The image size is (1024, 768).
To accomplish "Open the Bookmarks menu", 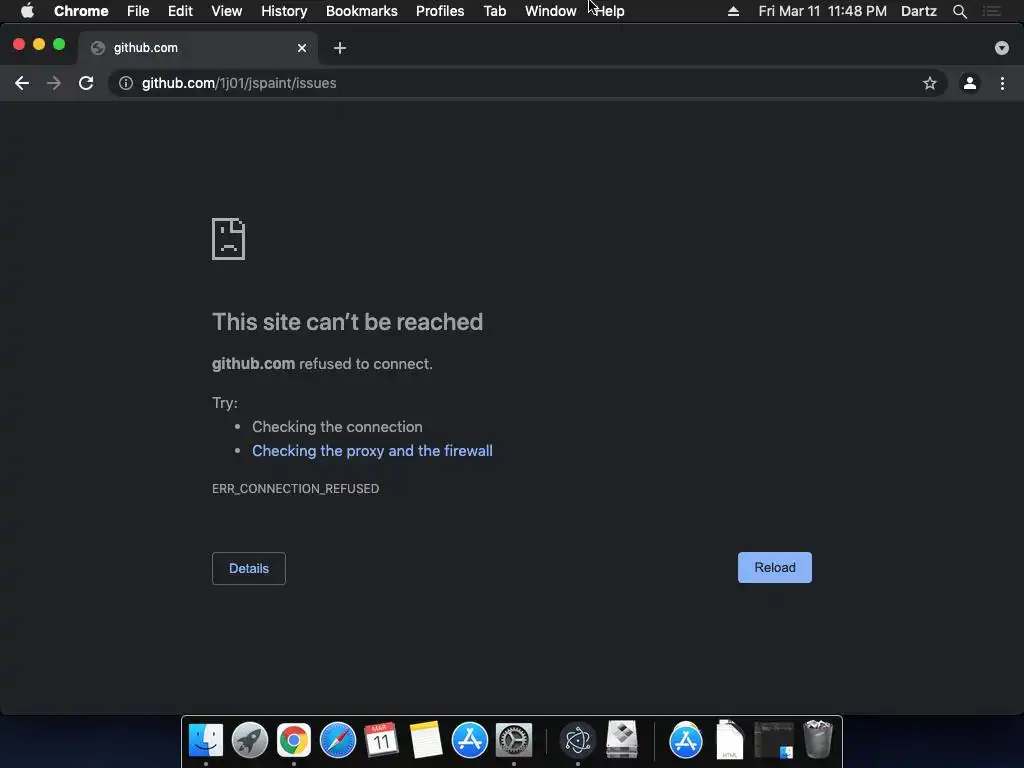I will click(362, 11).
